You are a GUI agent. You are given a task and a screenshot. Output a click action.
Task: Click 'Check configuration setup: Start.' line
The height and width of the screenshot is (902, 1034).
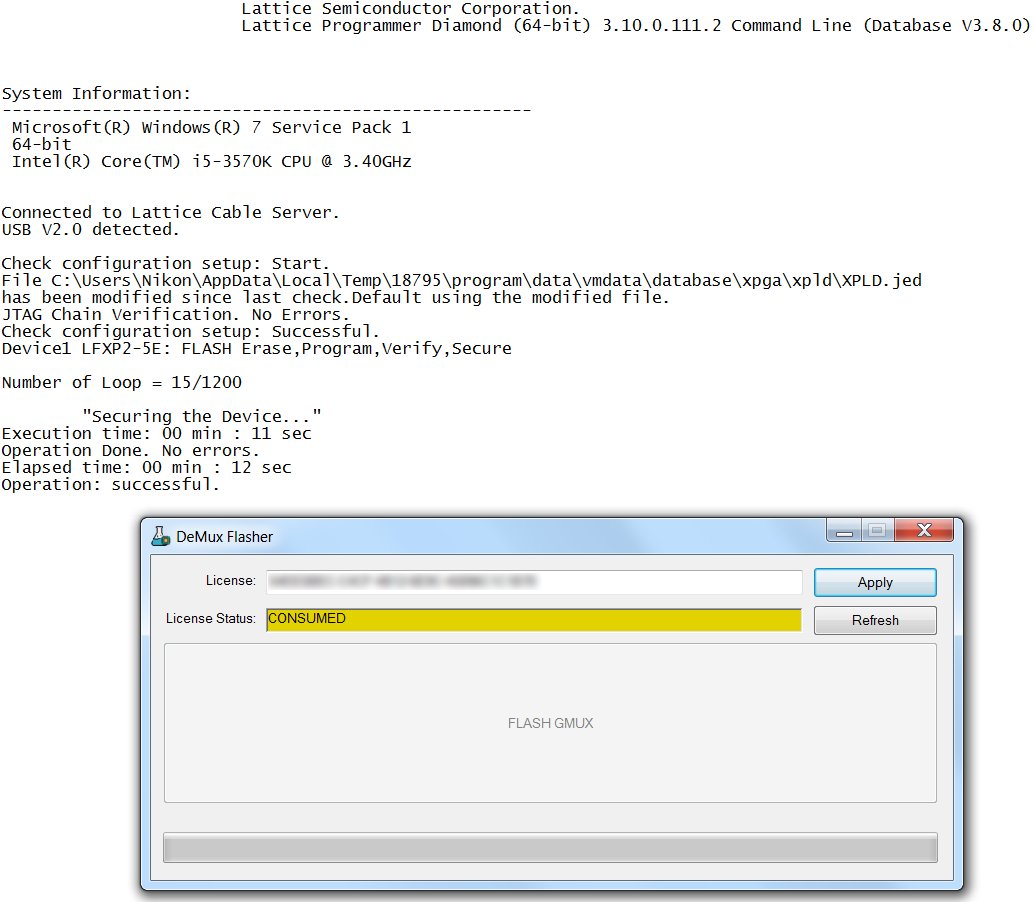click(x=166, y=264)
